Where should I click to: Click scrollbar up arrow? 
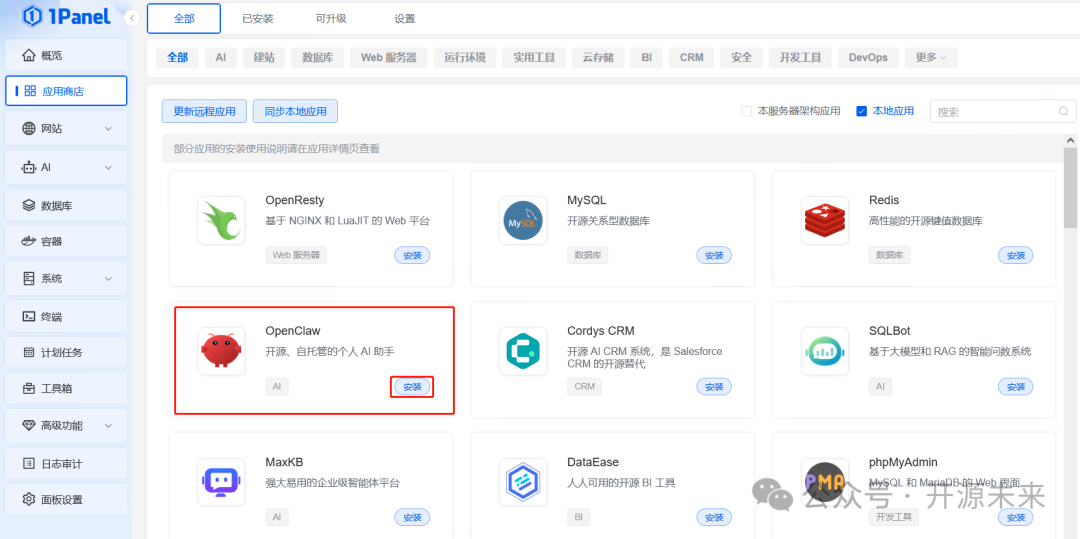tap(1070, 140)
